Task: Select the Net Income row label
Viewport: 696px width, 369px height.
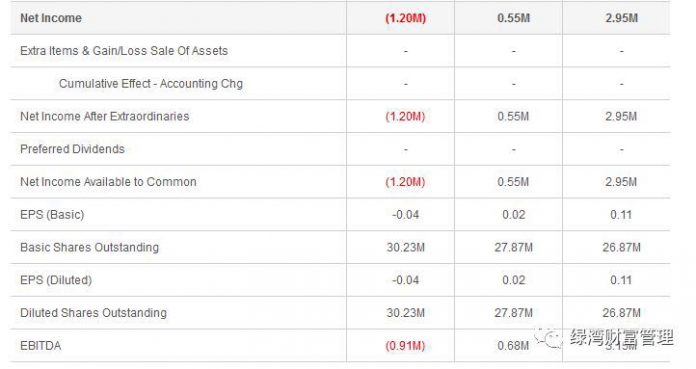Action: coord(51,18)
